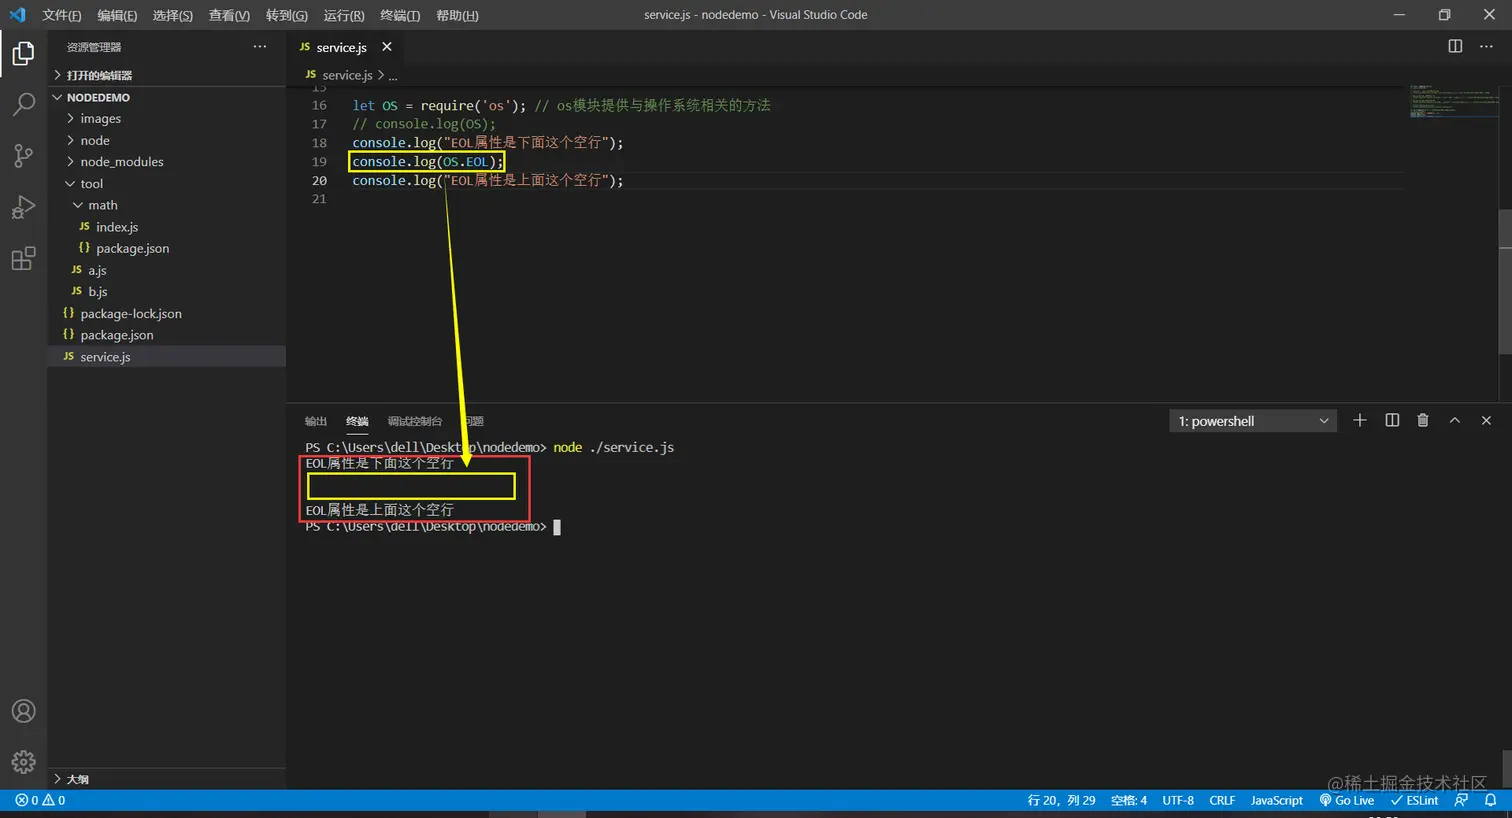
Task: Expand the 打开的编辑器 section
Action: pyautogui.click(x=167, y=75)
